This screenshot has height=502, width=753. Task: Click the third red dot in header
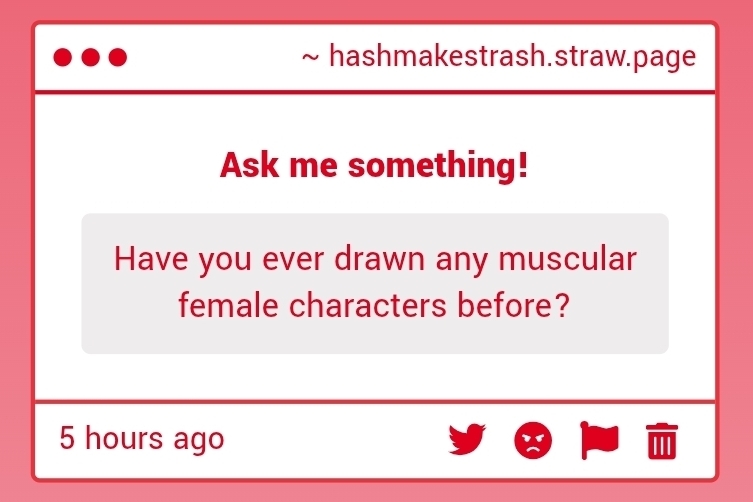click(117, 57)
